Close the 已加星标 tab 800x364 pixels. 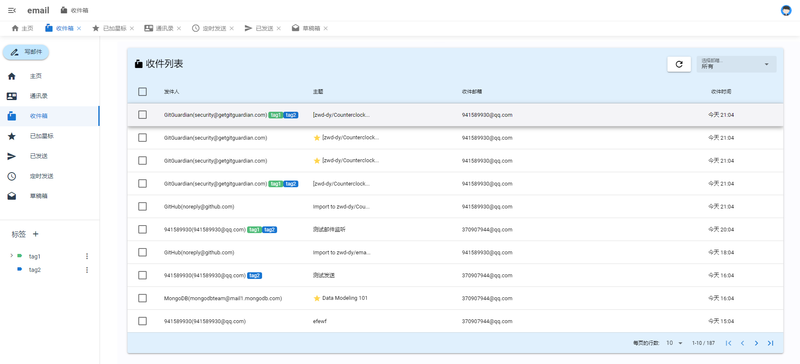tap(132, 29)
